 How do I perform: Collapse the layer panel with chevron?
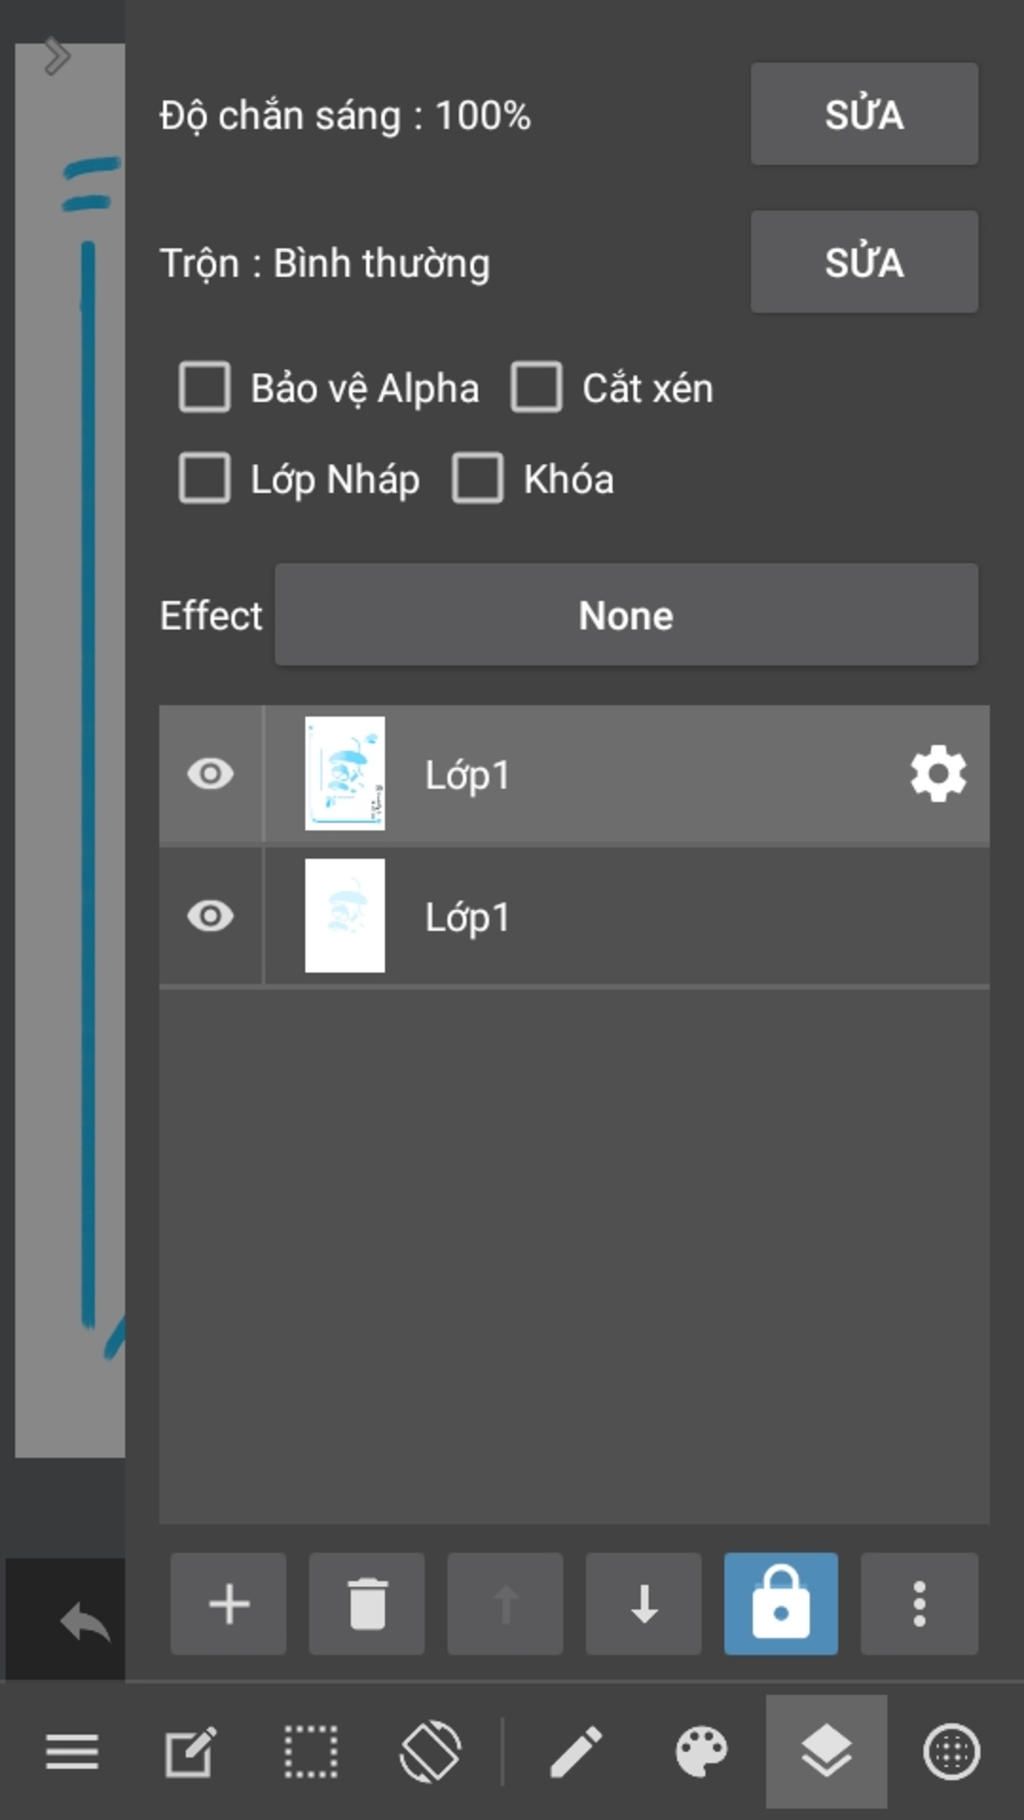click(x=57, y=56)
